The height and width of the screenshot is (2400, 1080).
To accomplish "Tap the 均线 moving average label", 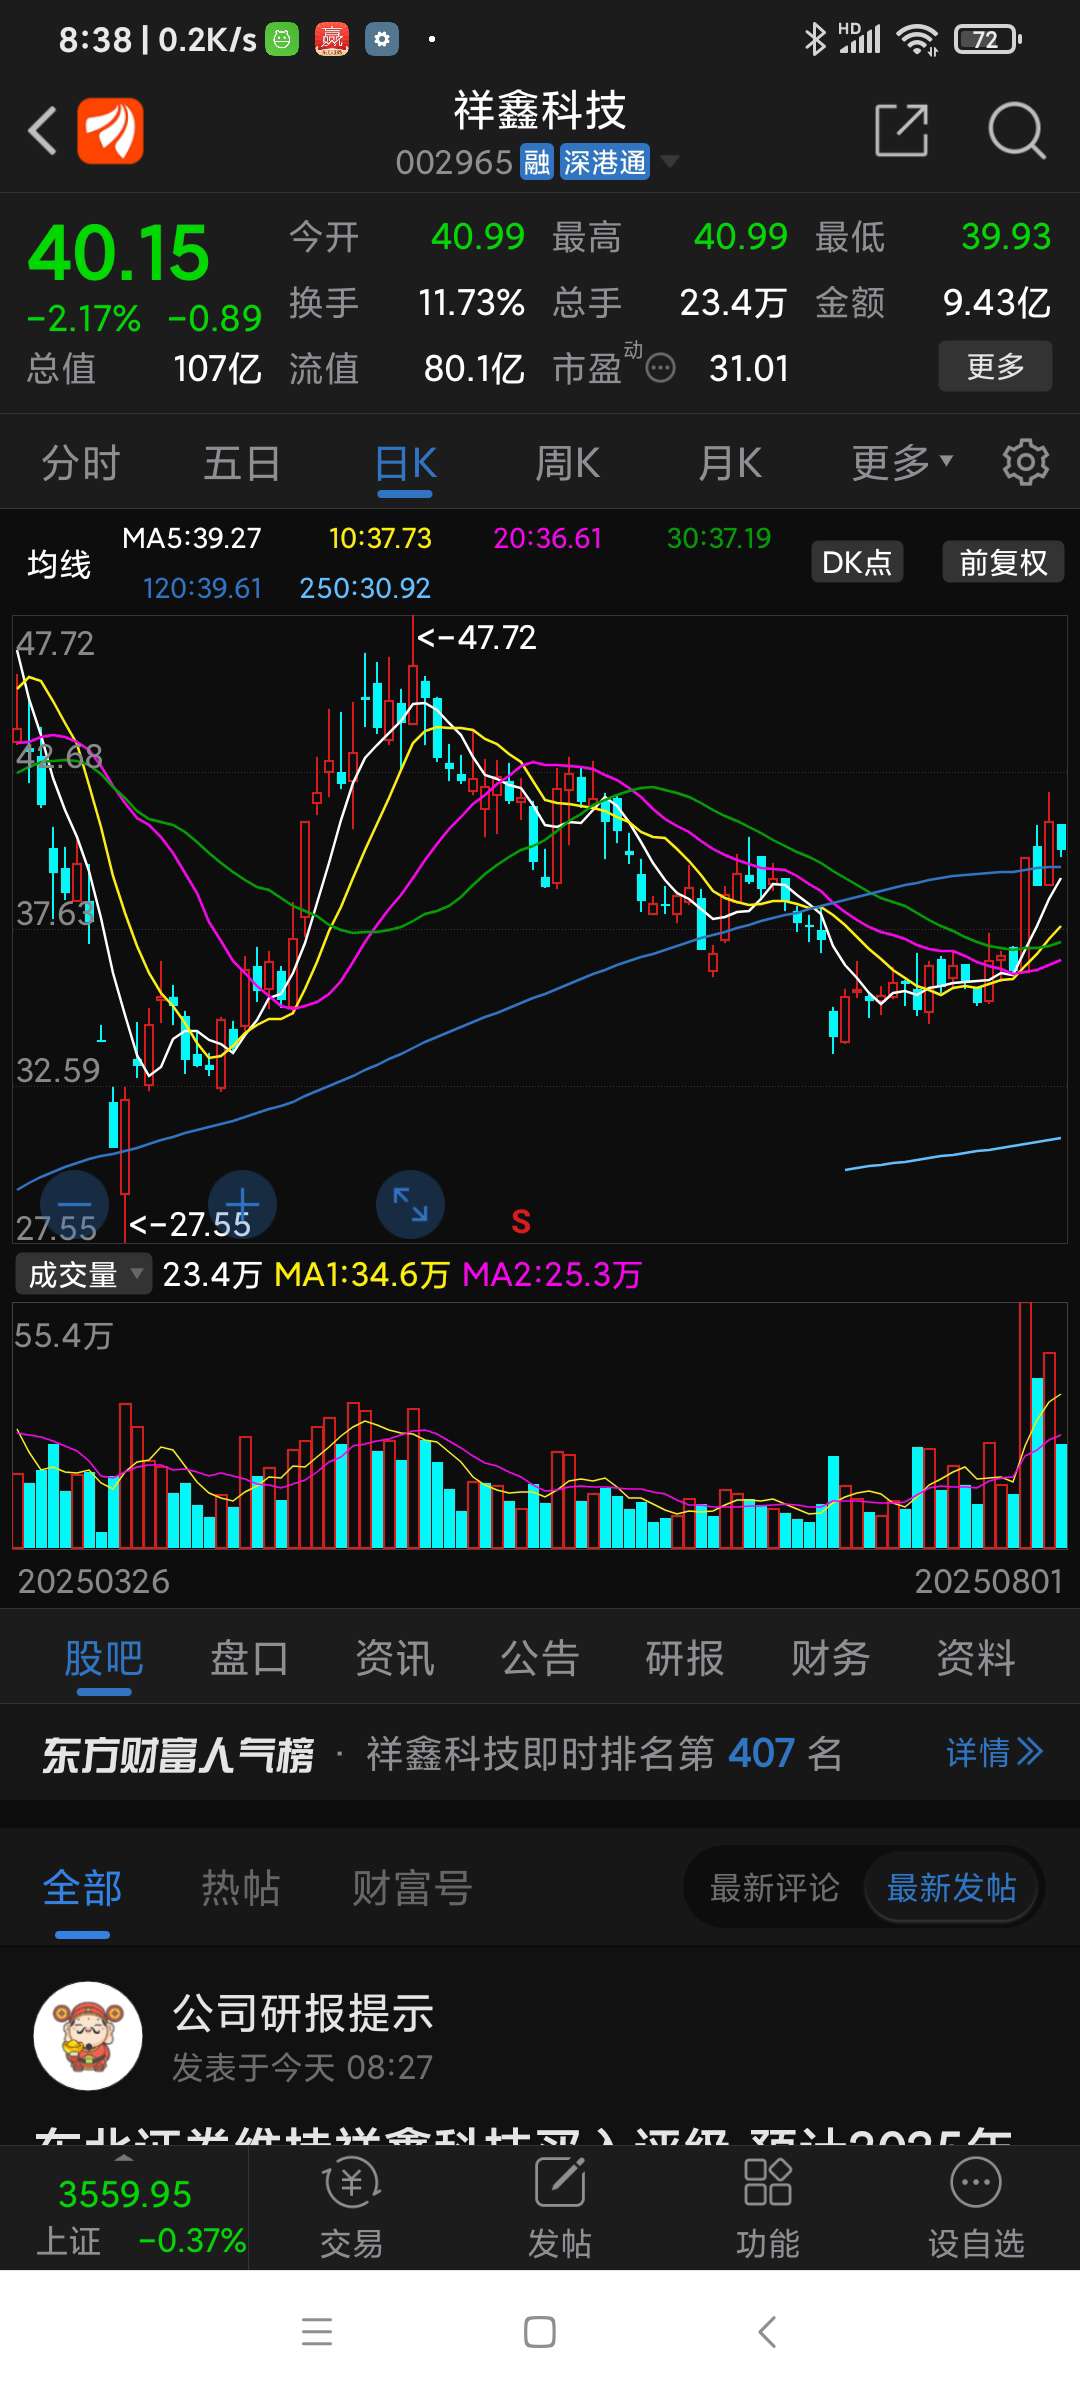I will (x=59, y=564).
